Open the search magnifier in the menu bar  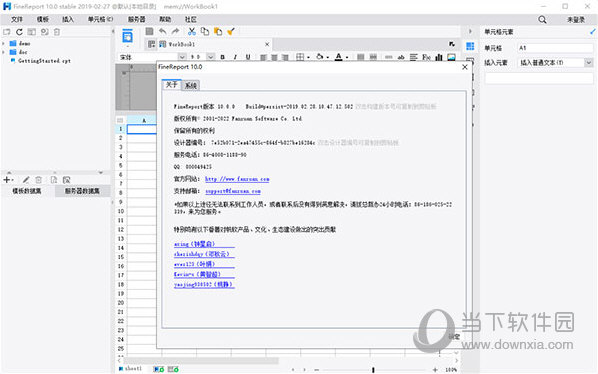click(x=542, y=19)
